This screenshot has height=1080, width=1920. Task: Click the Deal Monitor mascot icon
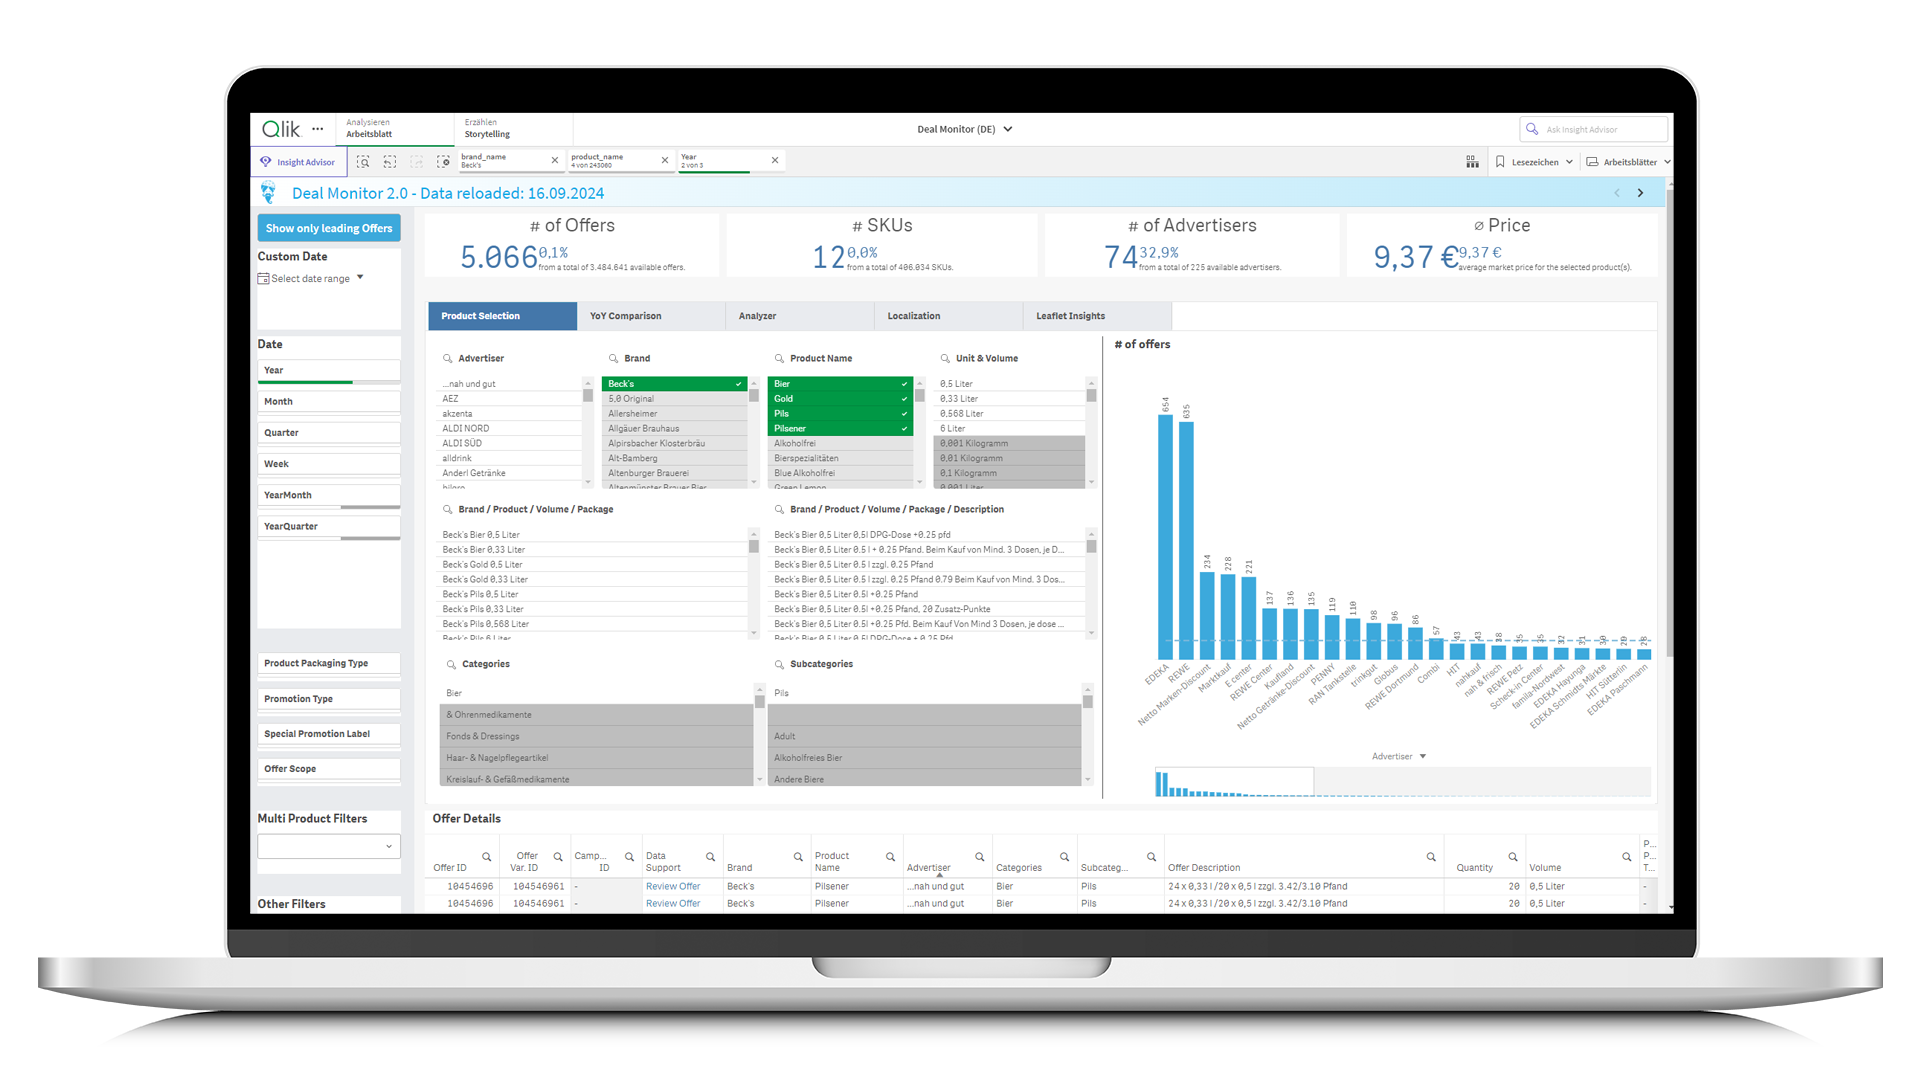[268, 192]
